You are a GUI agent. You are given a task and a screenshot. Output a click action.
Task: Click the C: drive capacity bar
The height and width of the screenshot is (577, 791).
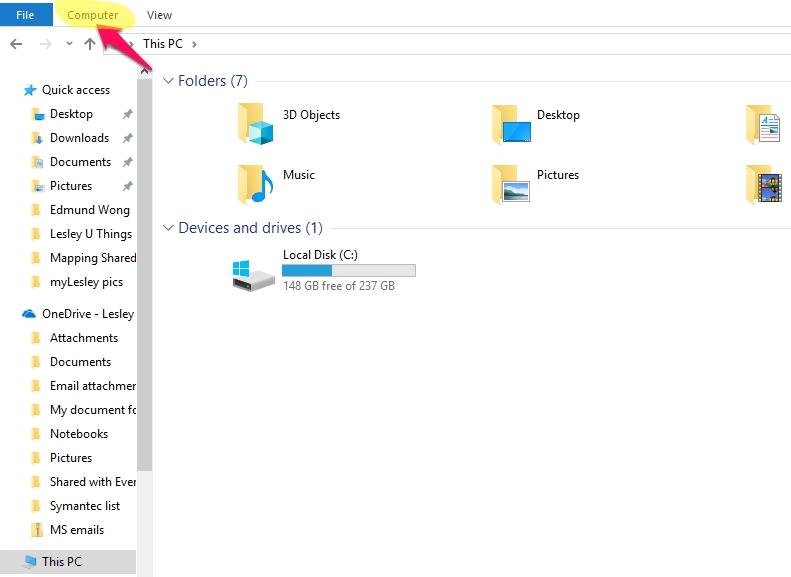(x=349, y=271)
